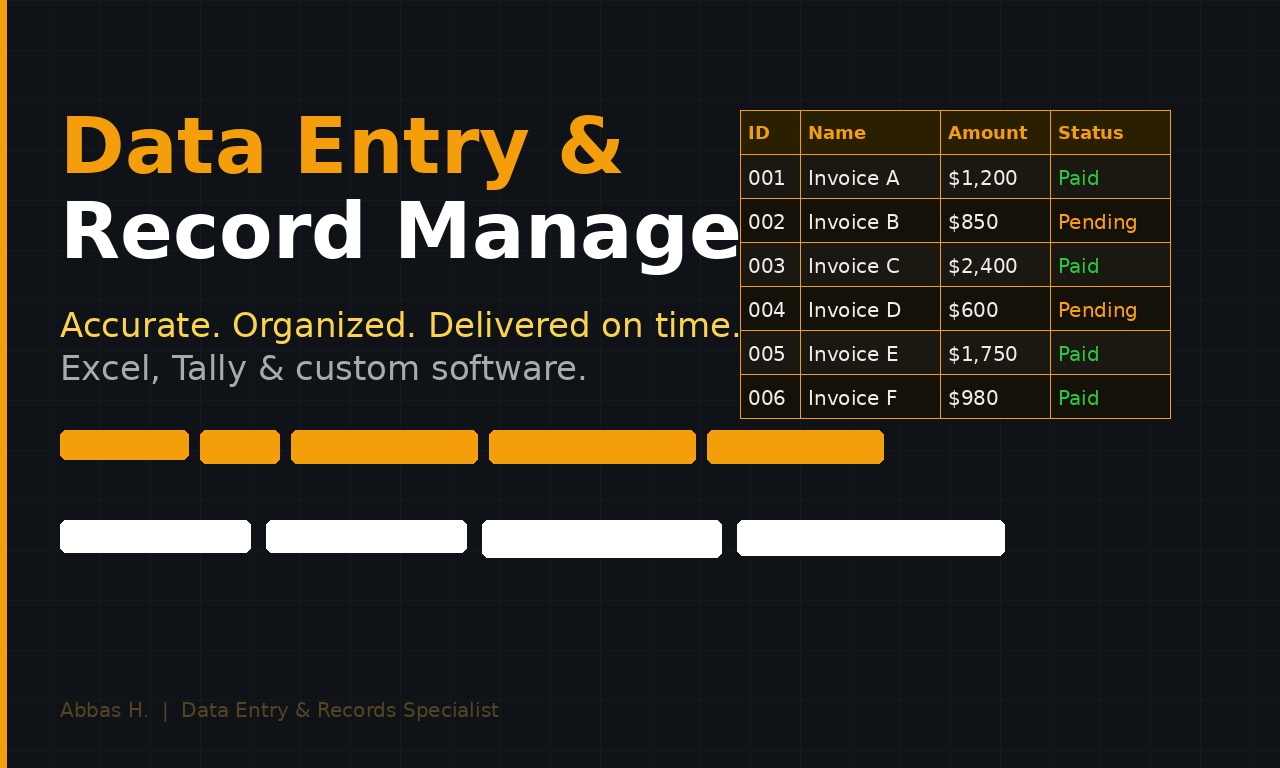Select the Invoice A name cell

click(x=853, y=178)
